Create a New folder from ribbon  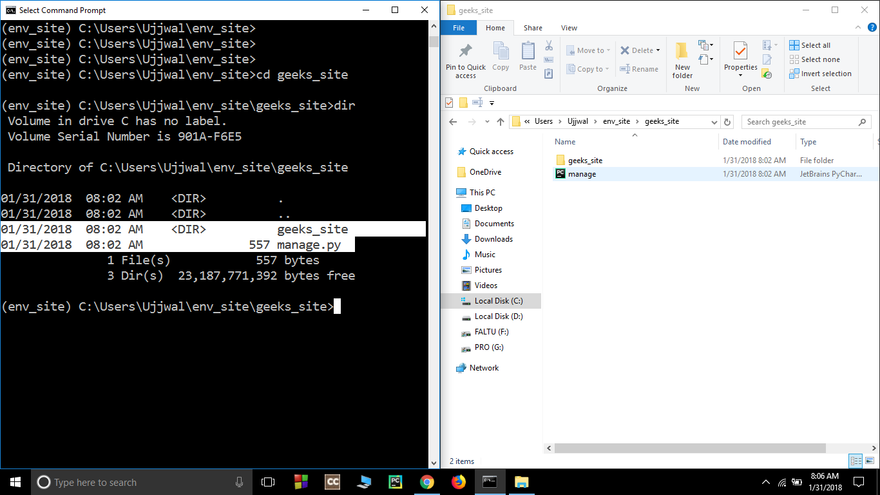(682, 60)
